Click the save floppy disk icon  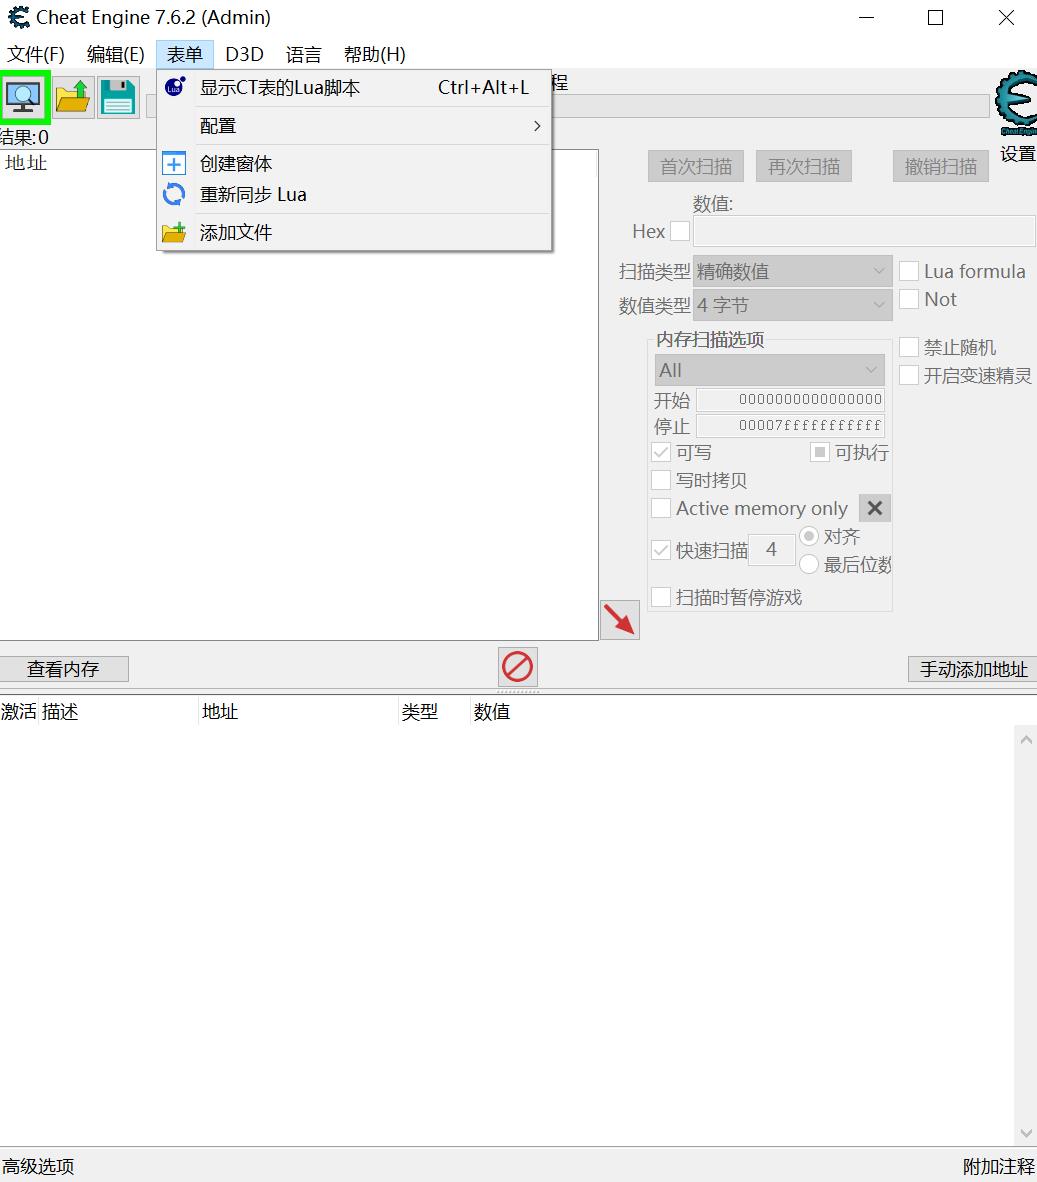click(x=118, y=97)
